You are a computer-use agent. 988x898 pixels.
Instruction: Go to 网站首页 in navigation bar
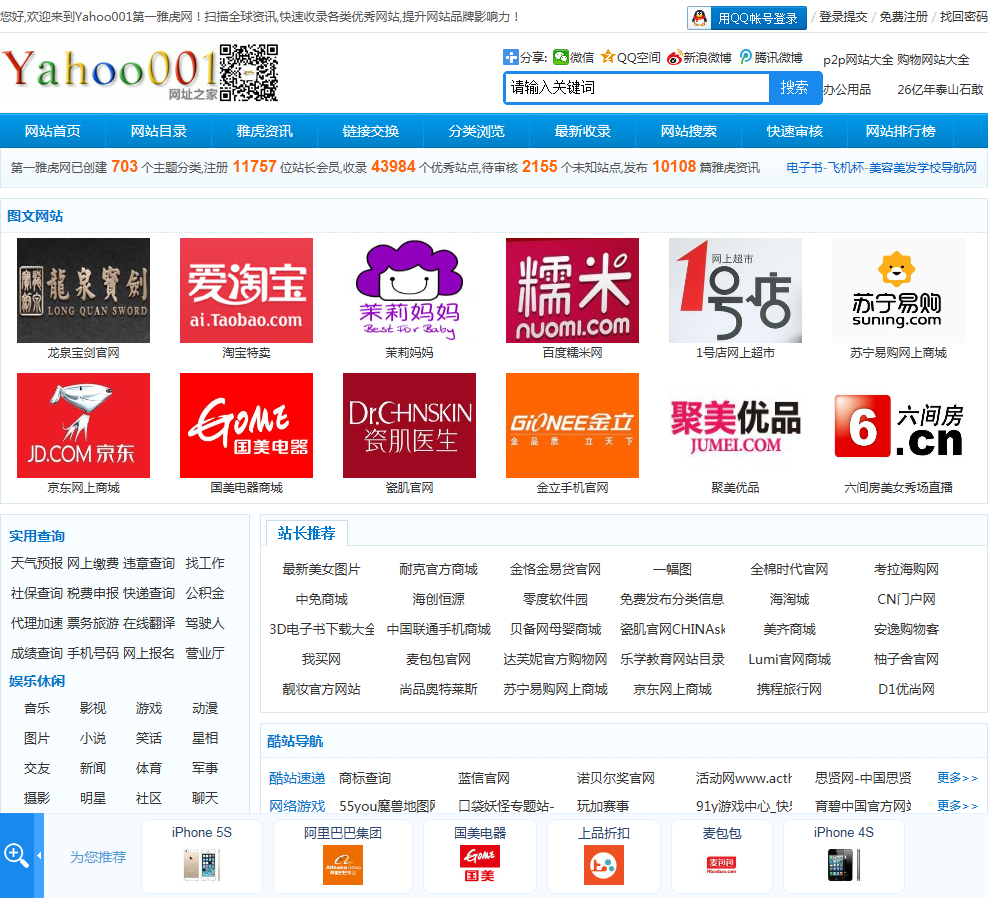click(53, 131)
